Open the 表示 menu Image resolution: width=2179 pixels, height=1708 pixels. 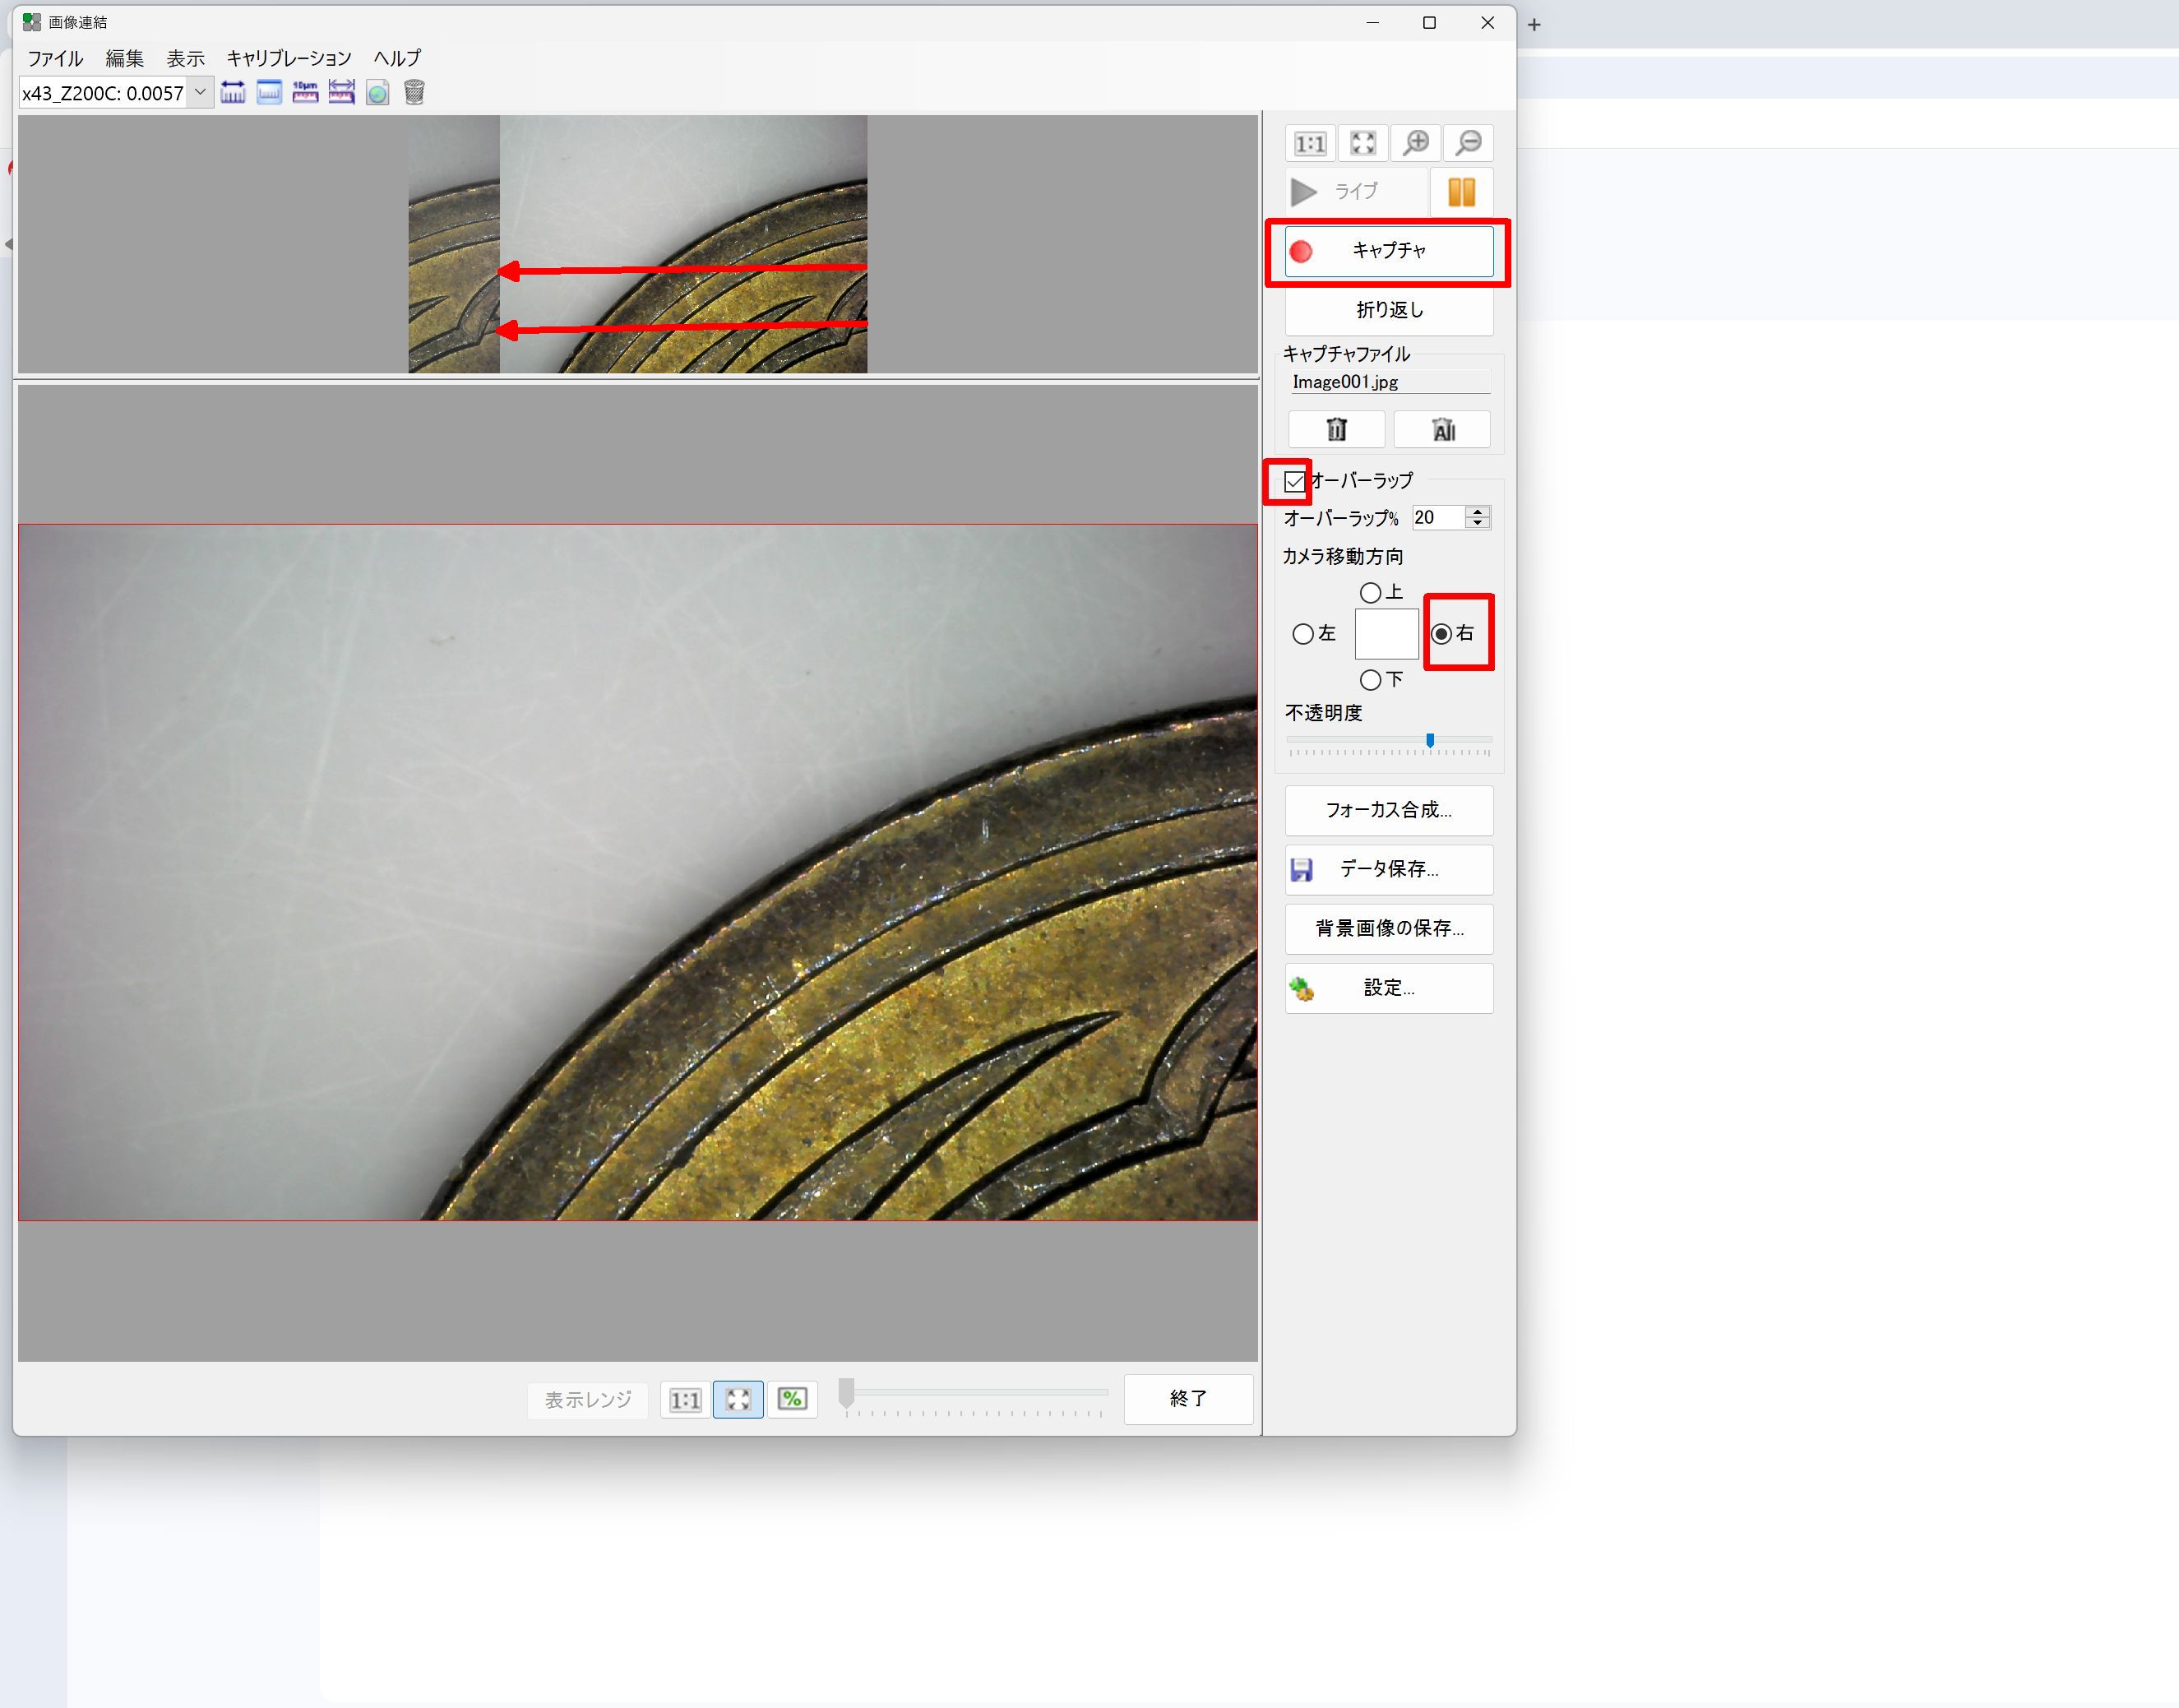pyautogui.click(x=185, y=58)
